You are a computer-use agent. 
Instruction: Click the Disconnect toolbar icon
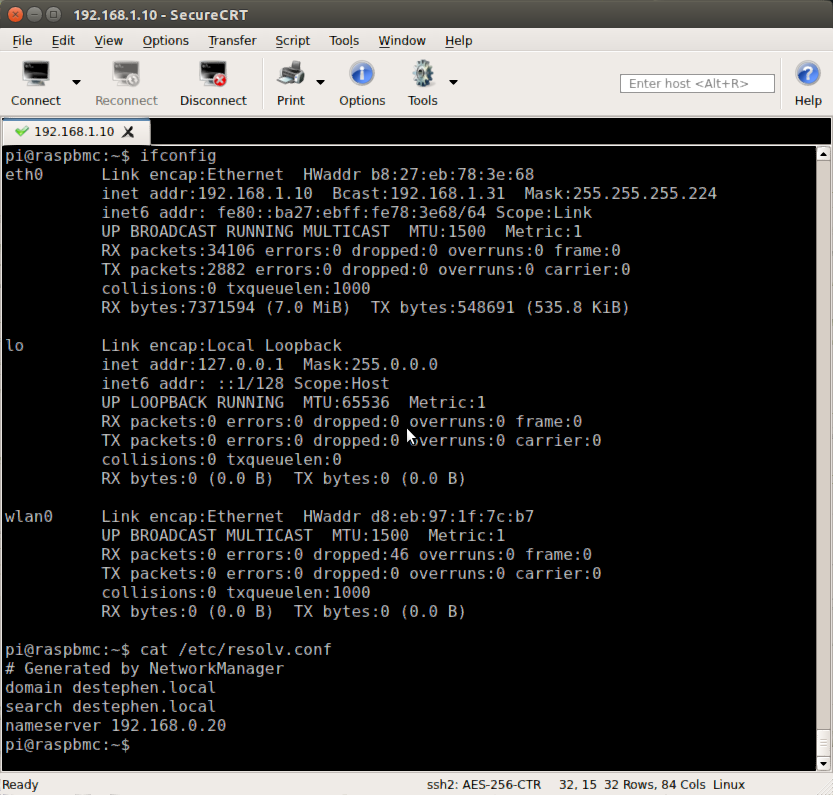click(213, 74)
